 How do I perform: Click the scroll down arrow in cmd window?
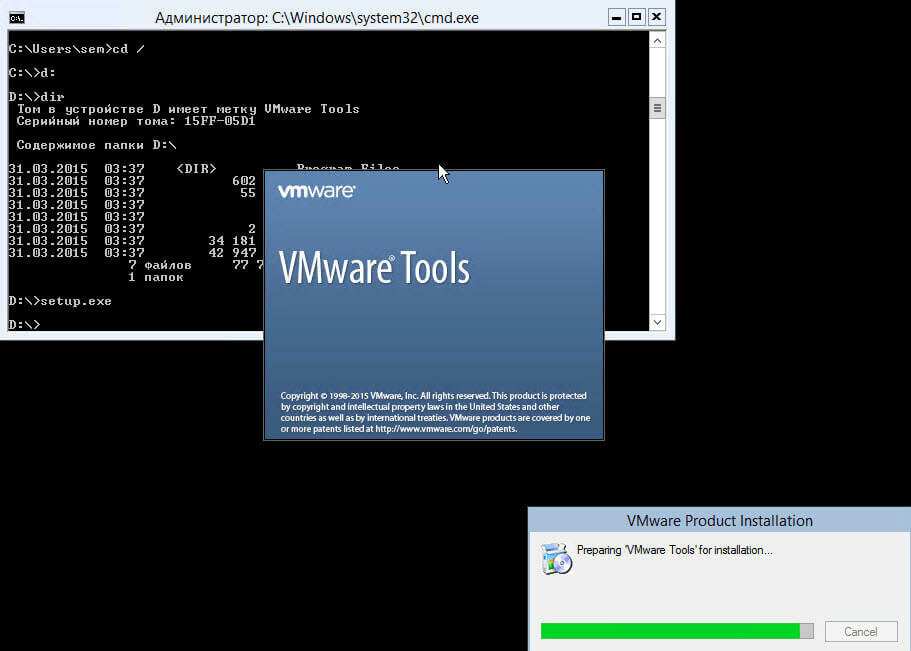(657, 322)
